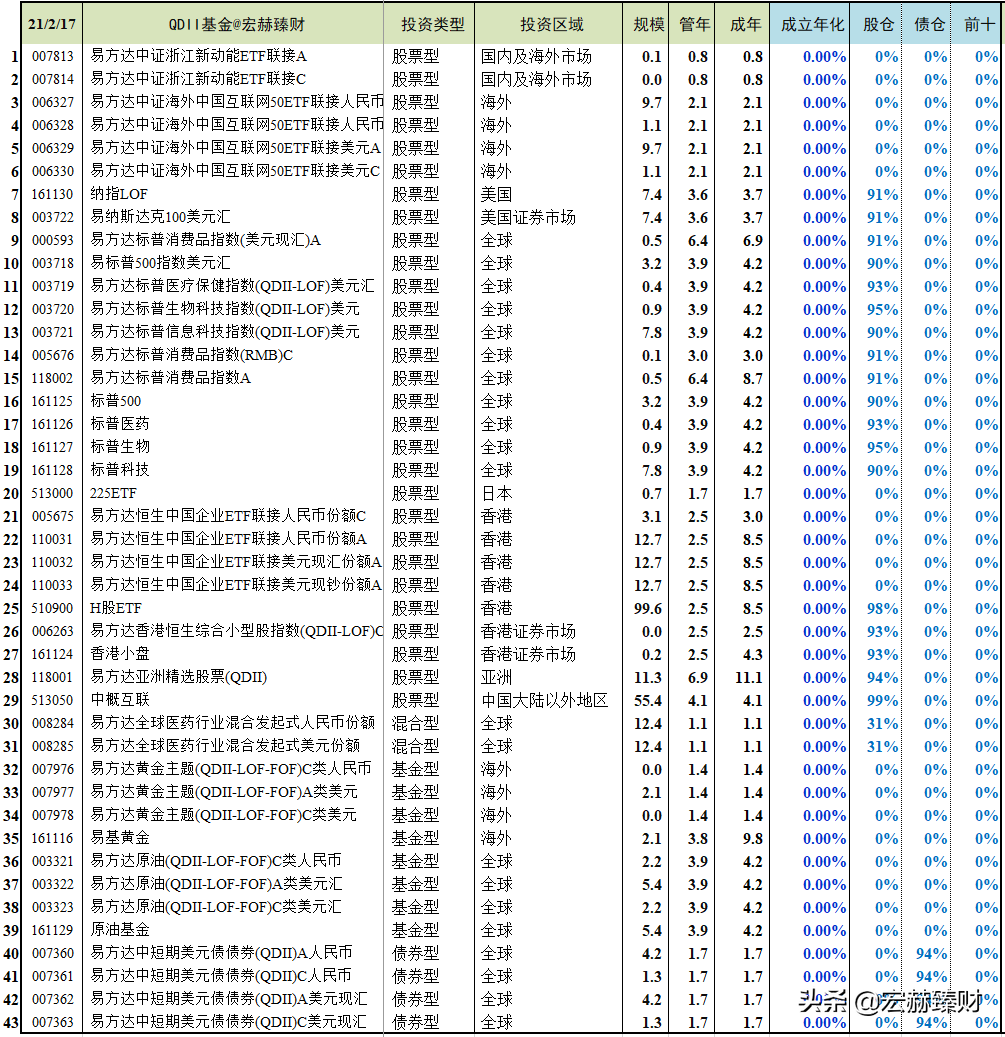Click 98% stock position for H股ETF
The width and height of the screenshot is (1005, 1037).
[883, 608]
